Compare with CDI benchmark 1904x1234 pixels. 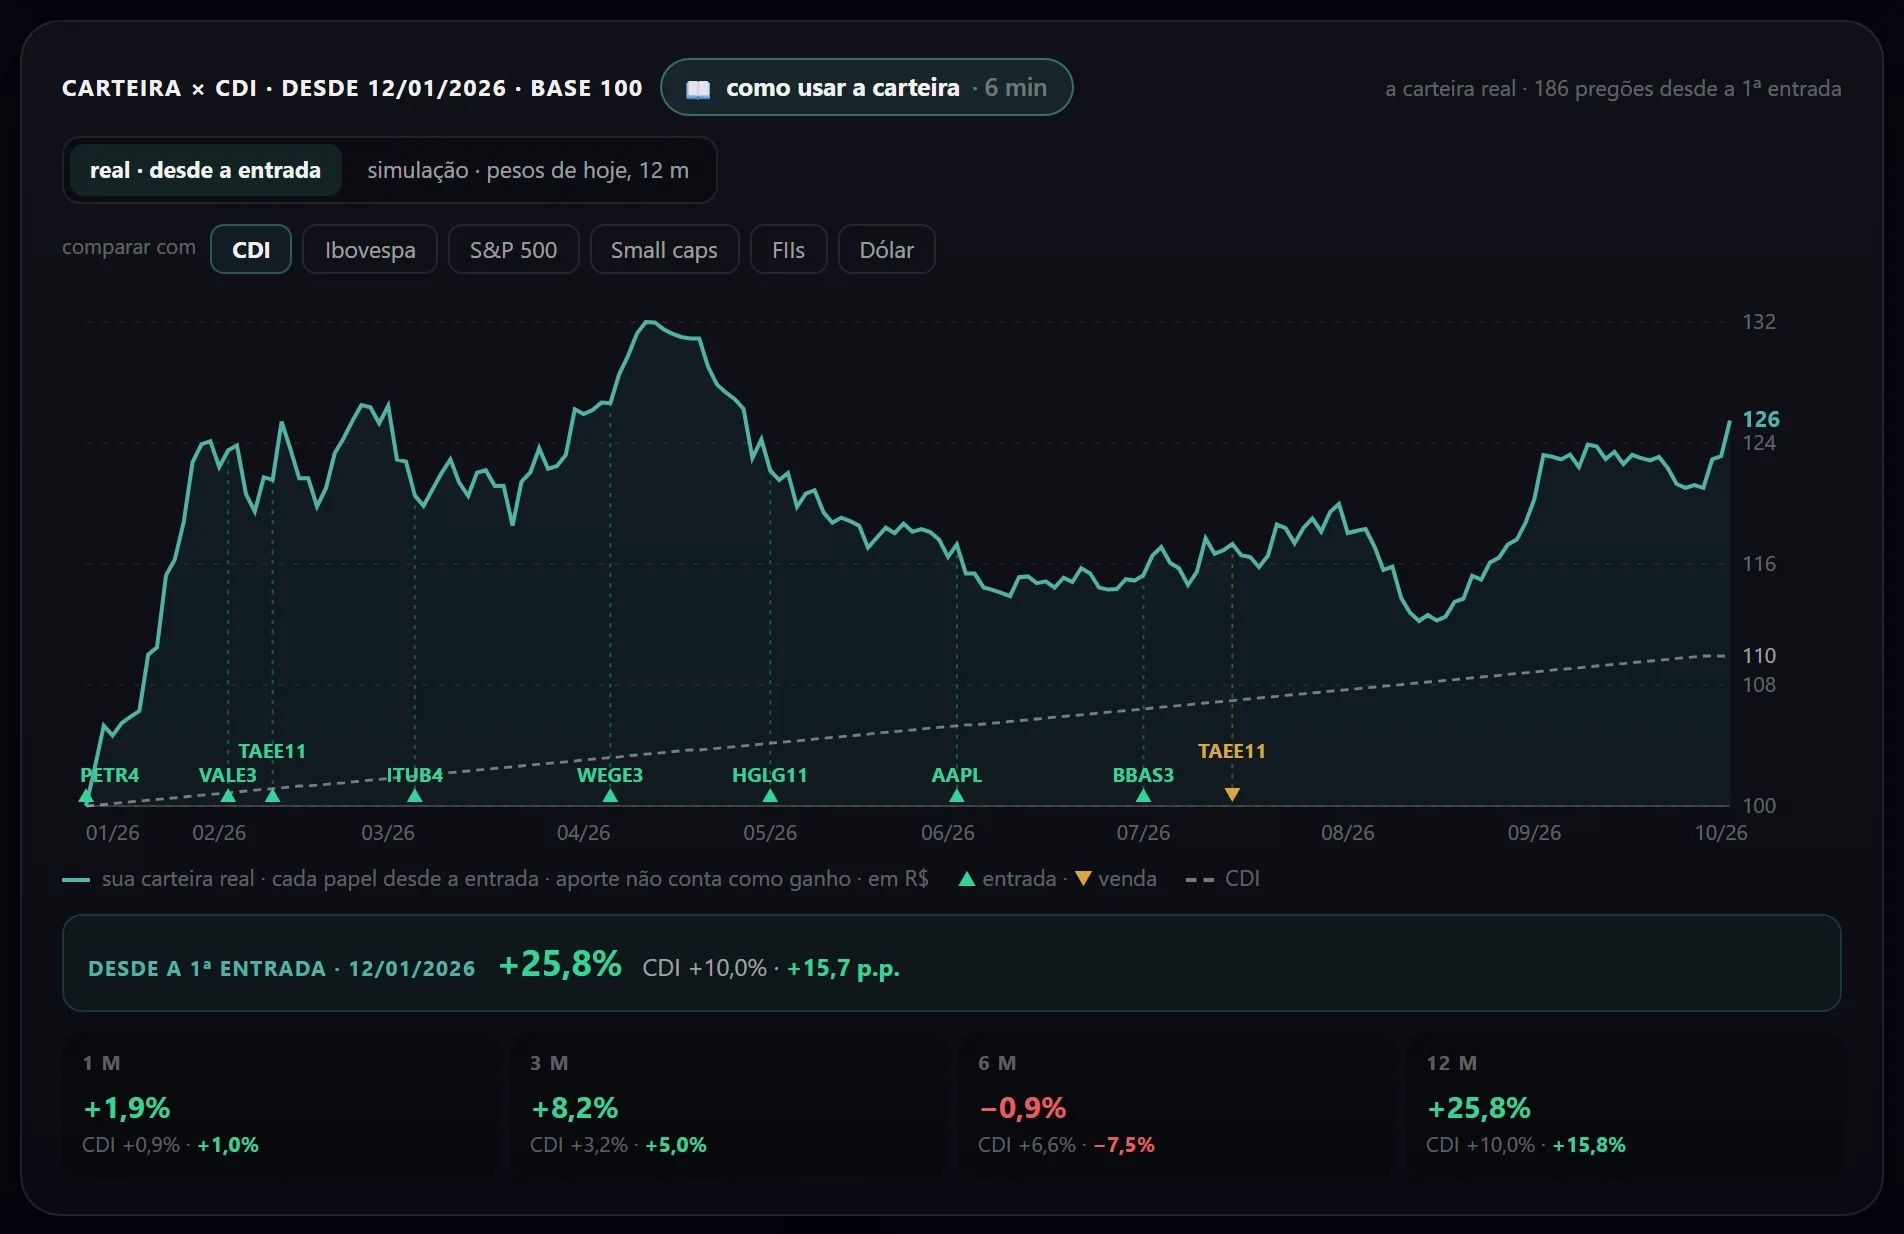(251, 249)
